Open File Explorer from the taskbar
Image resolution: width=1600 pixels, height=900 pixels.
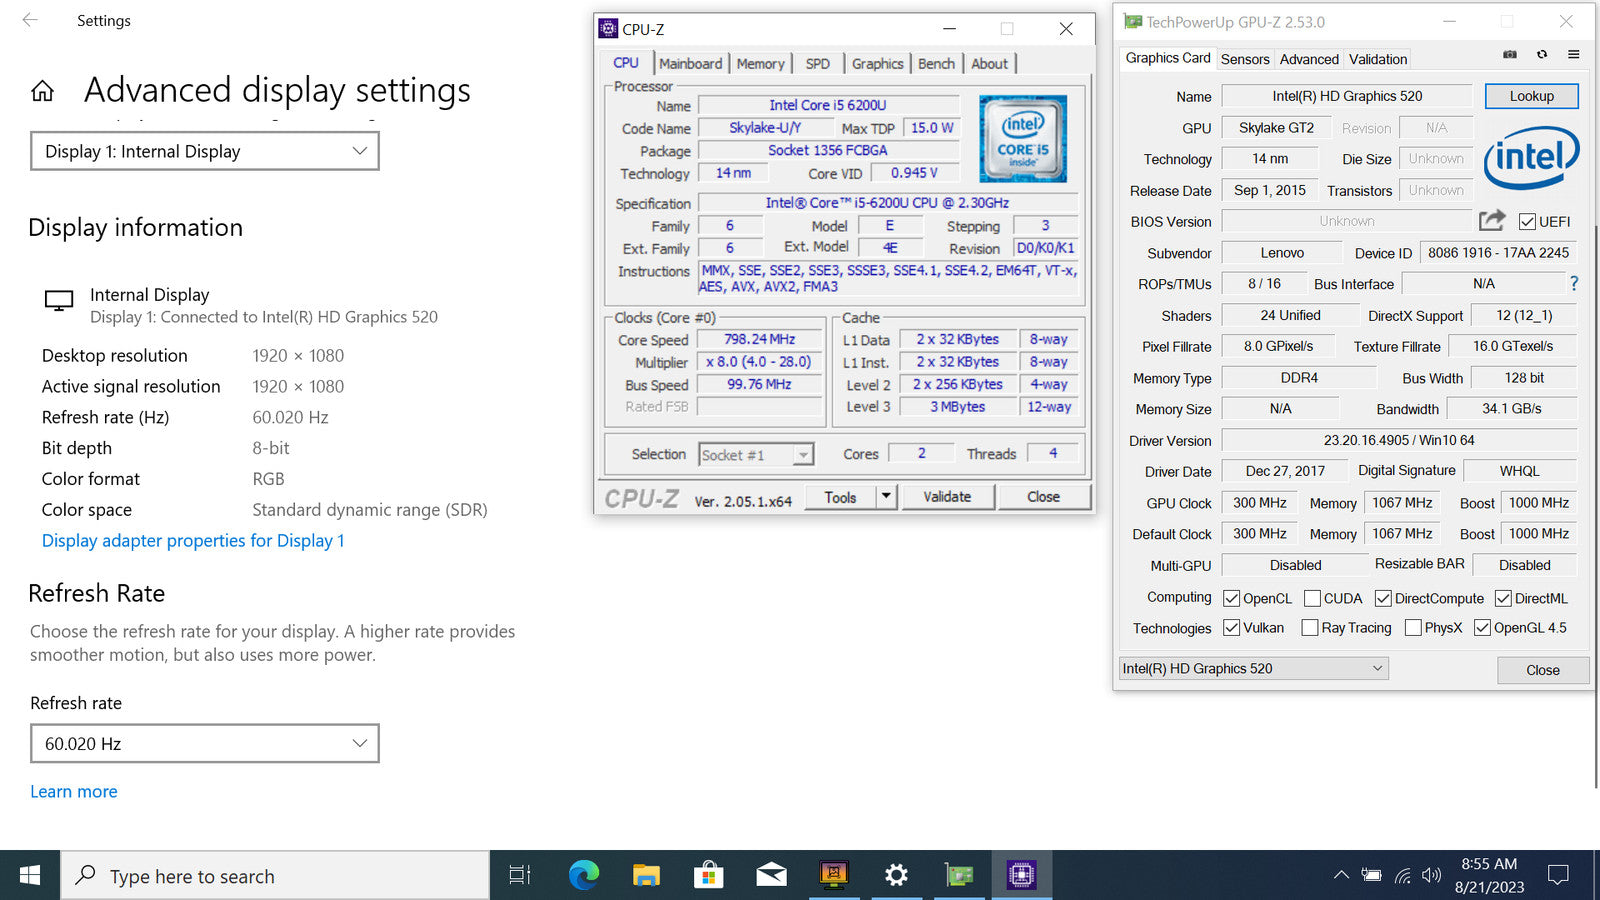coord(646,876)
